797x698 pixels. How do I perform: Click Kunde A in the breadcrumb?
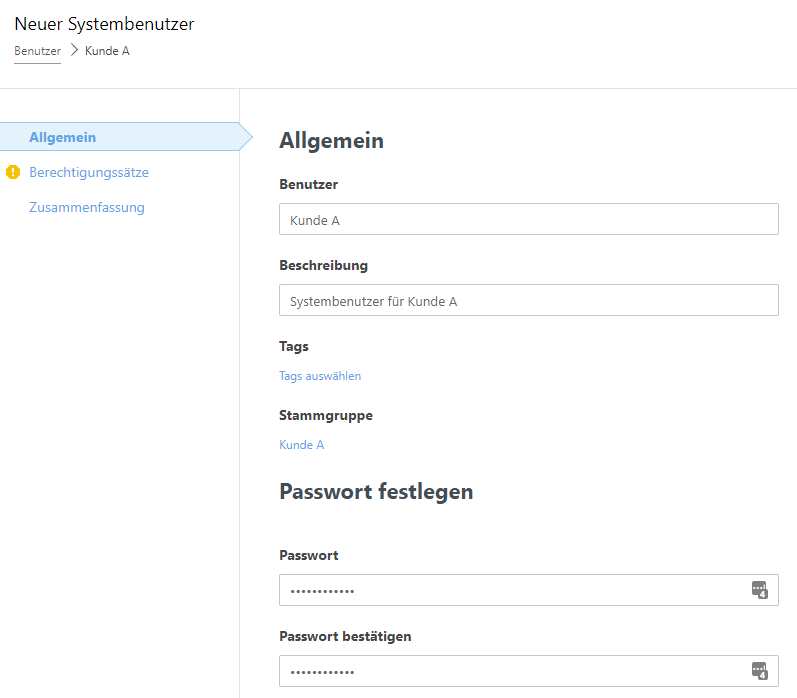point(107,51)
